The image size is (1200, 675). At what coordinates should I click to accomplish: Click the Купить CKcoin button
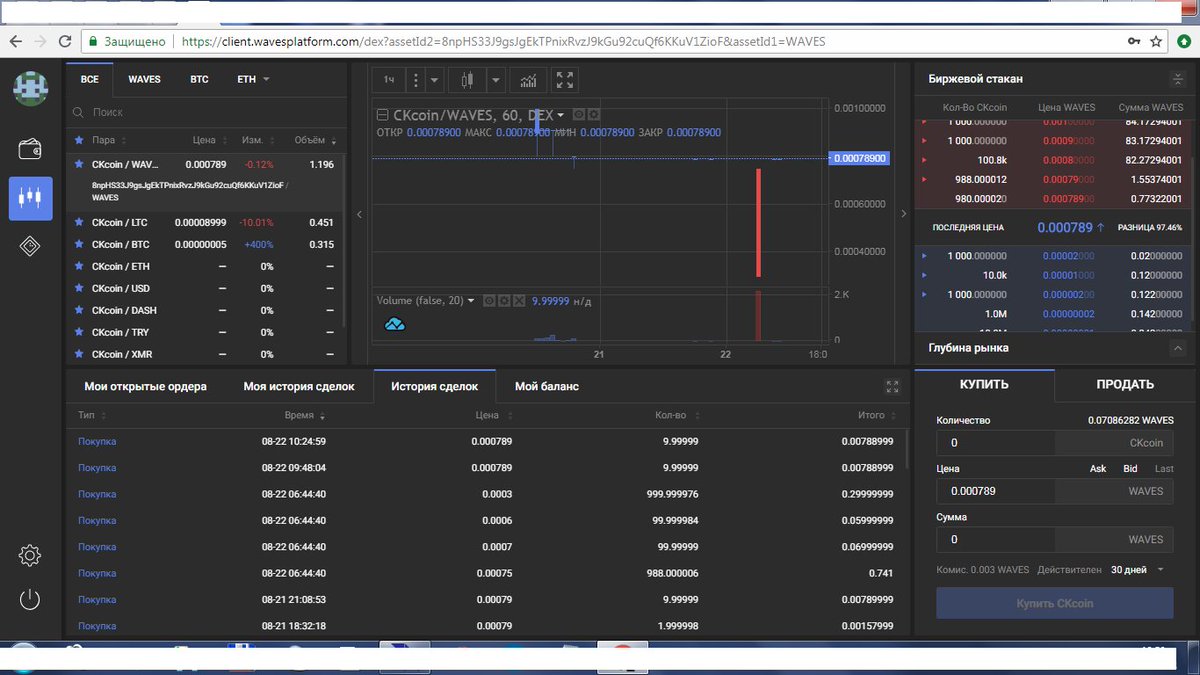(x=1054, y=603)
